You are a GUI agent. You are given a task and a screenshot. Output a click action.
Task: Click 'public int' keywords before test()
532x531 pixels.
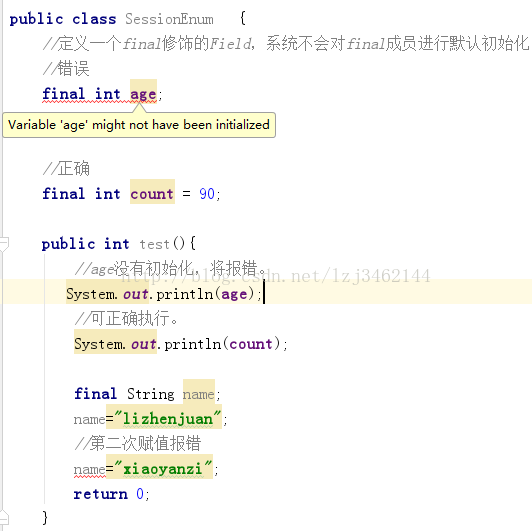click(x=86, y=244)
